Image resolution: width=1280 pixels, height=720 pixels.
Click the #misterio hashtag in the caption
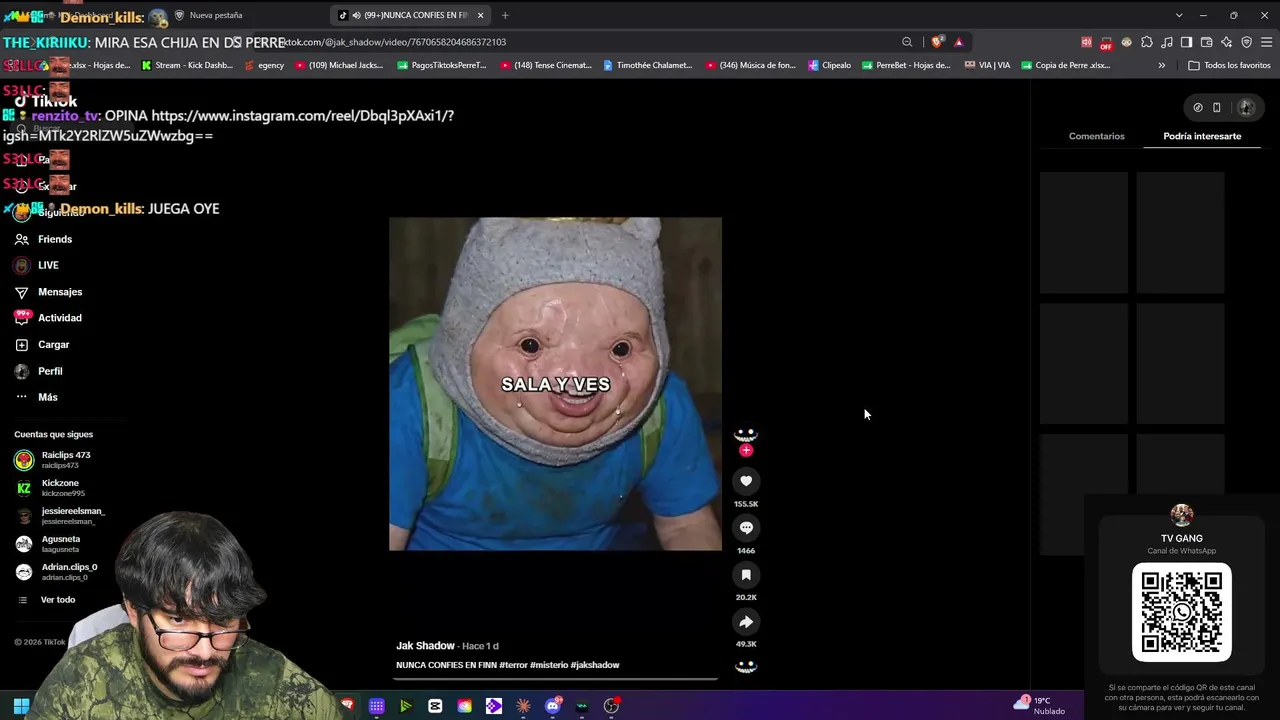click(549, 665)
